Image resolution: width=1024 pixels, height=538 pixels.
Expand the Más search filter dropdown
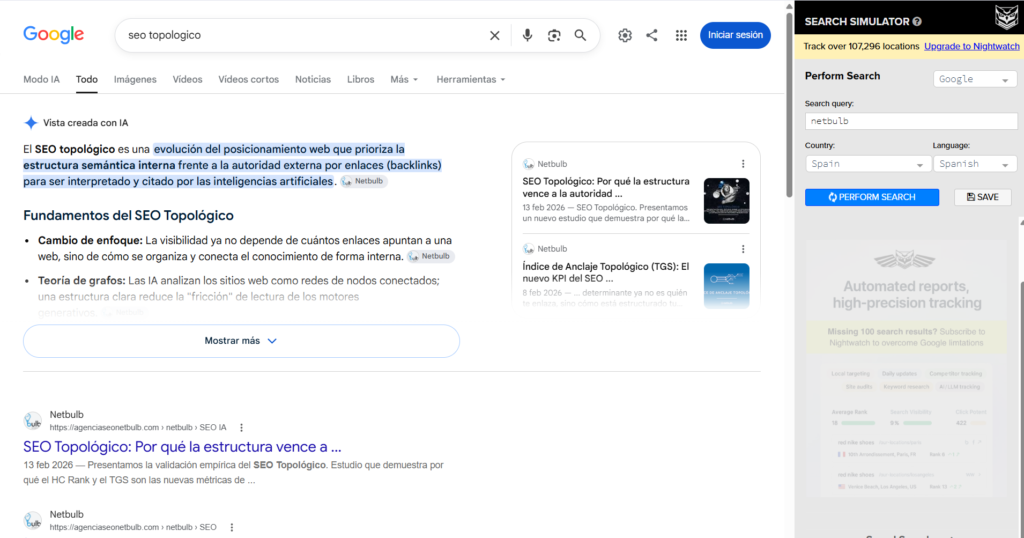pyautogui.click(x=404, y=80)
